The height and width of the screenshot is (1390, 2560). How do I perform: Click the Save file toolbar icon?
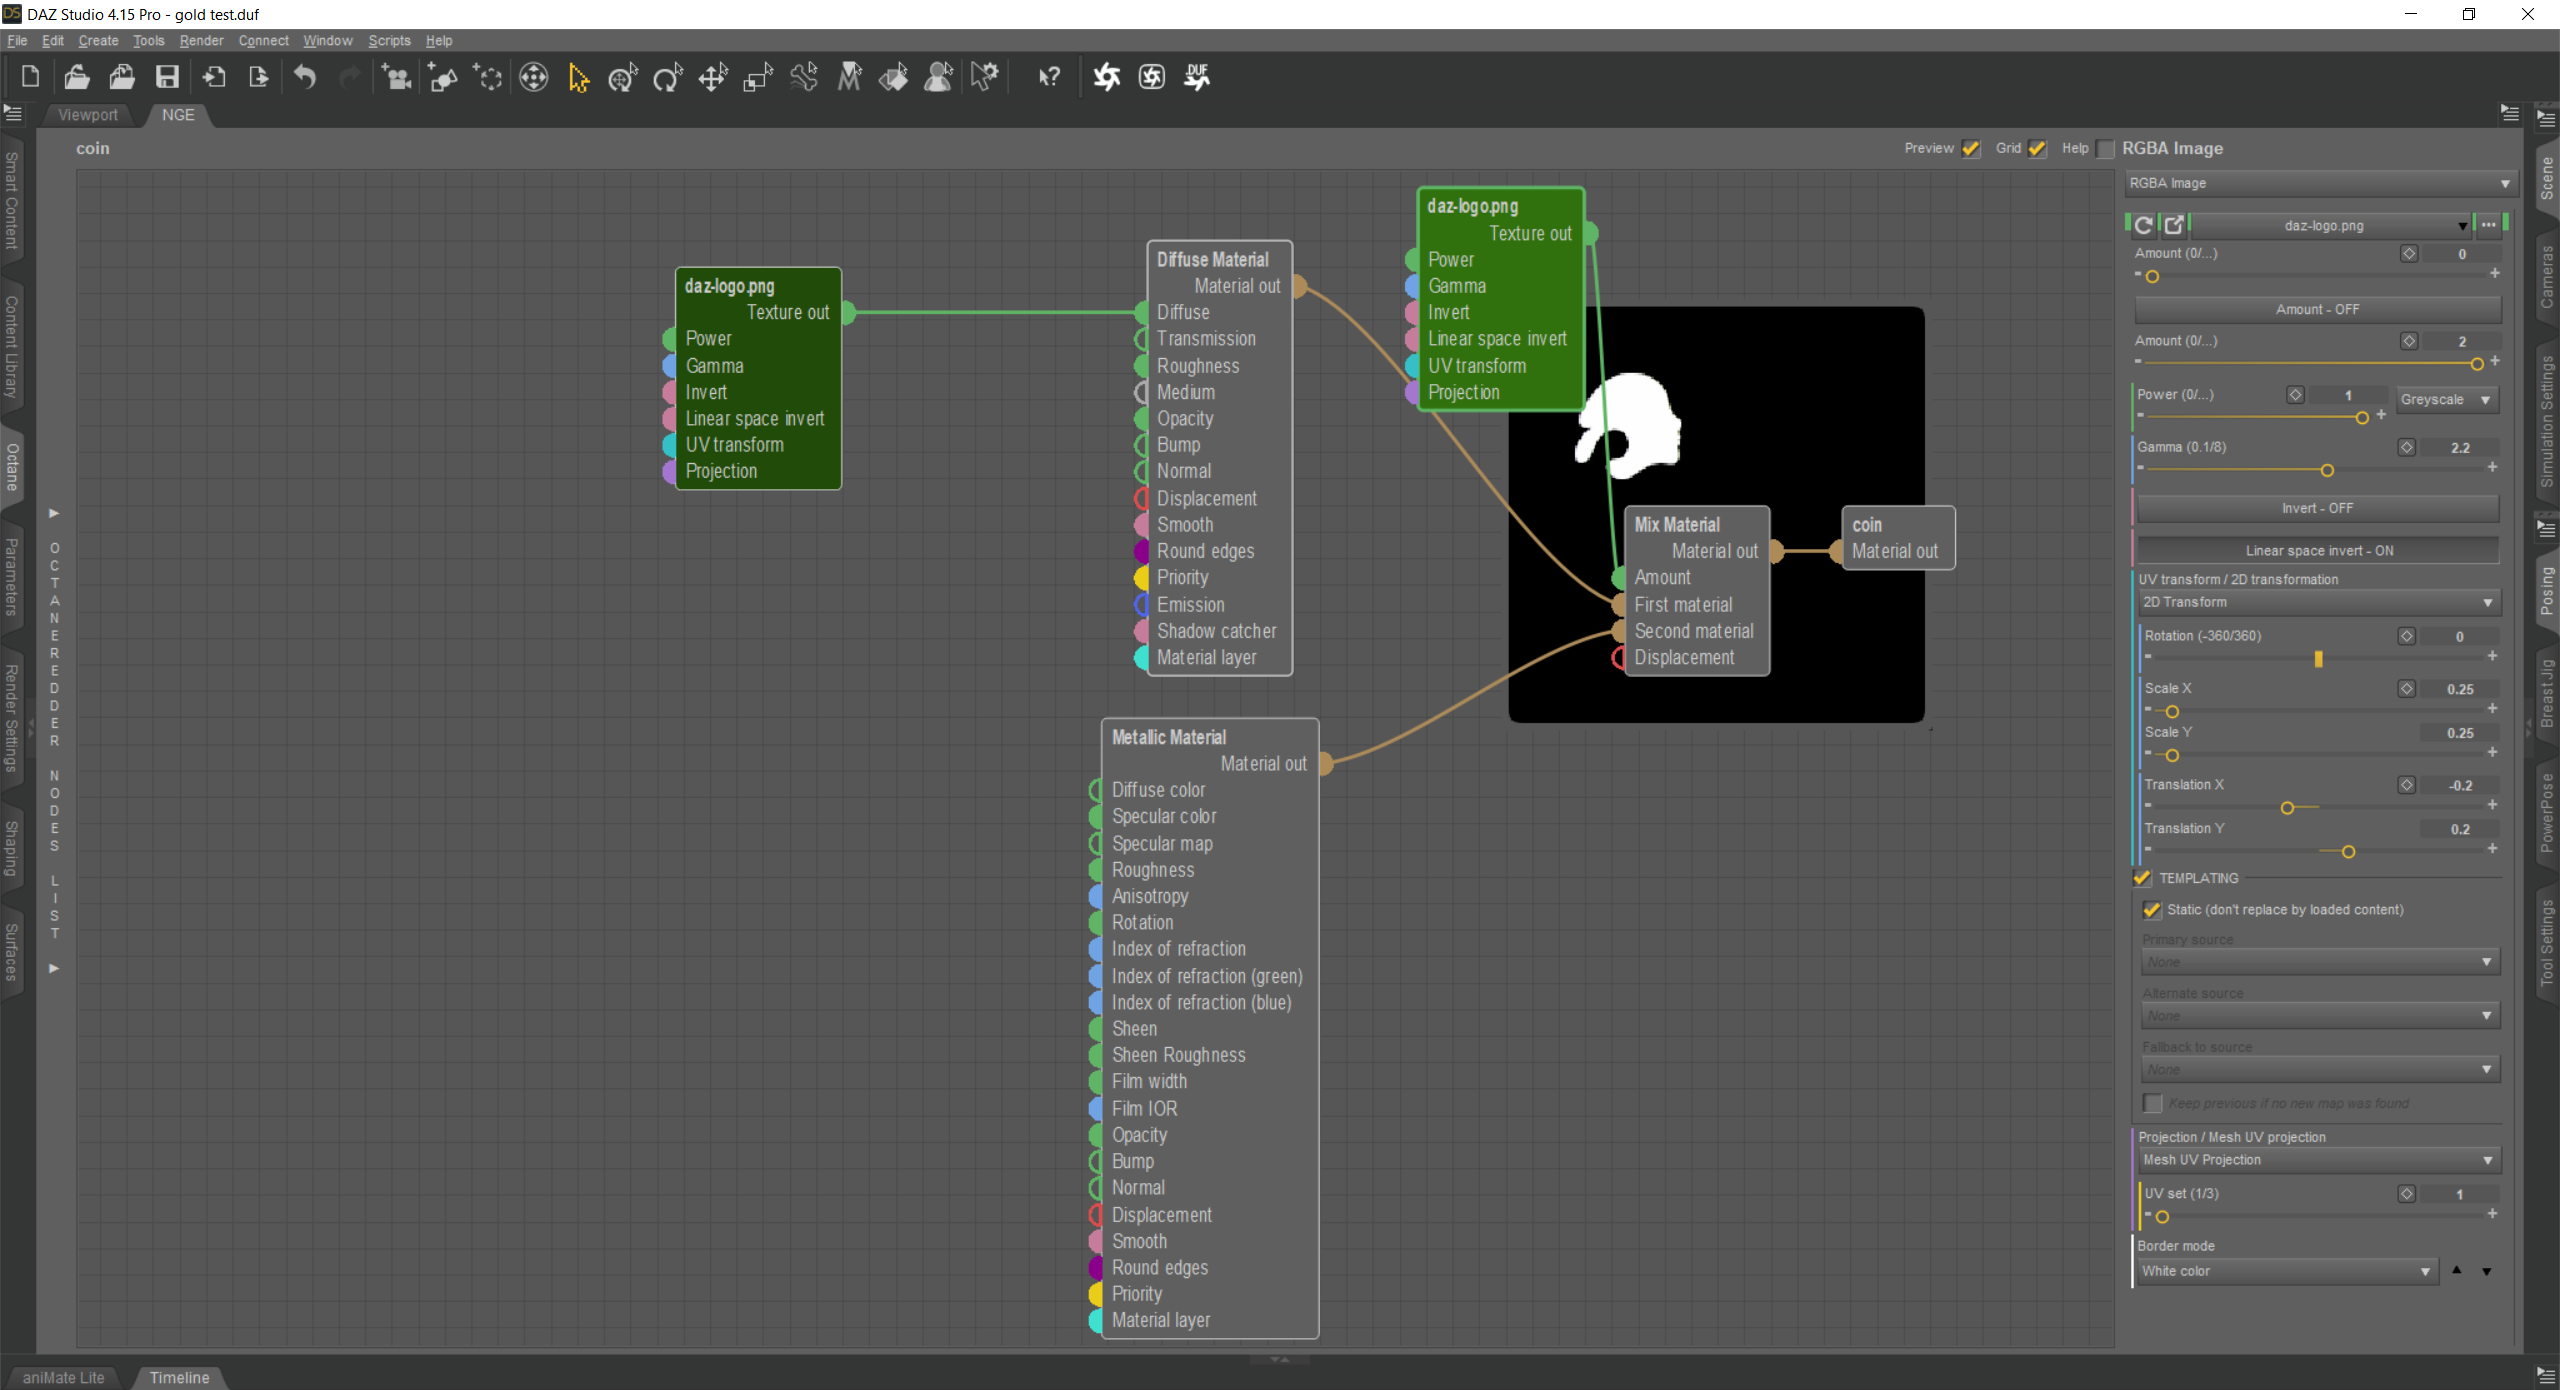click(167, 77)
